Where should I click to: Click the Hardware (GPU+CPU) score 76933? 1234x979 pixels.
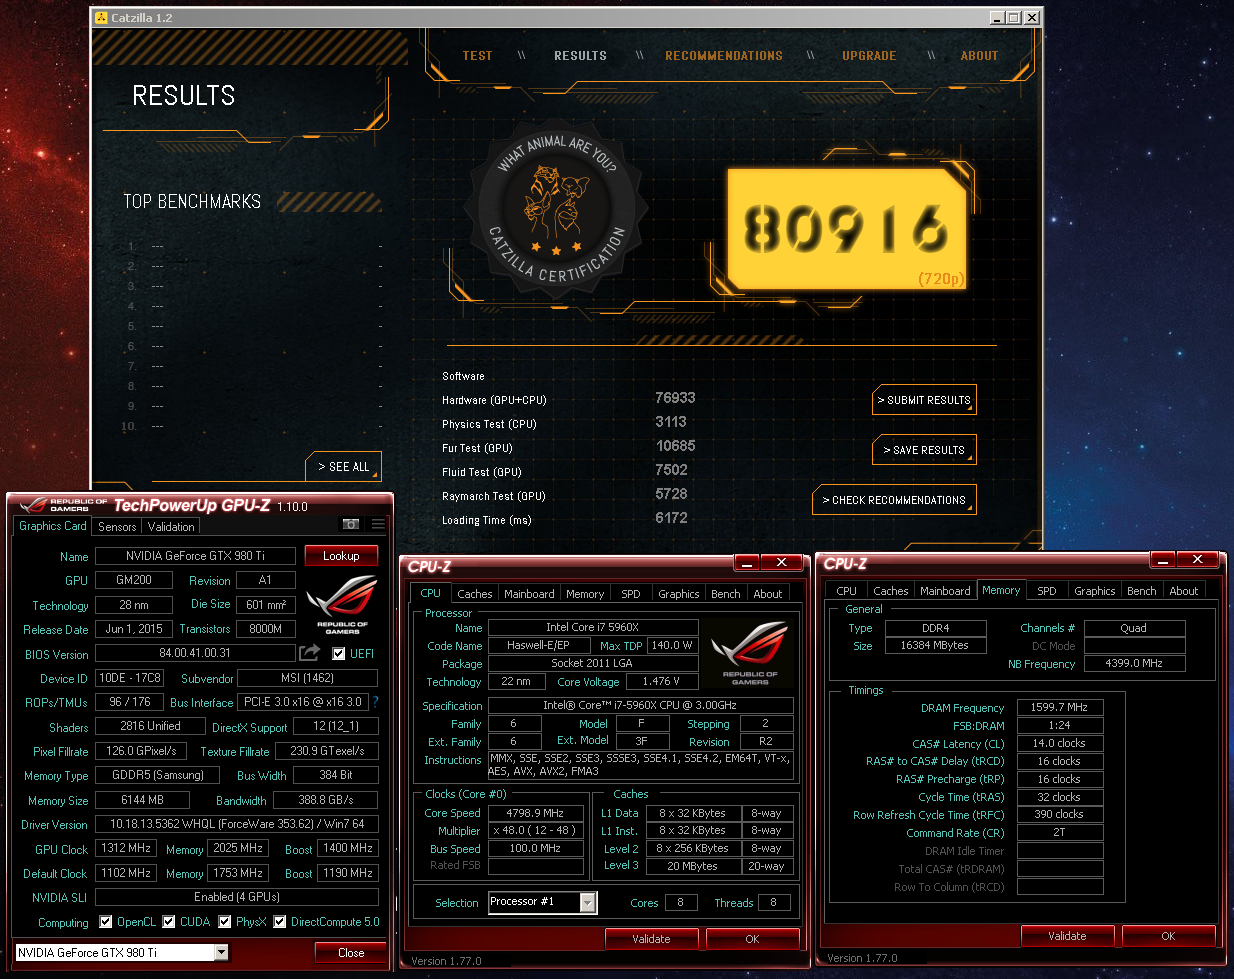[675, 398]
